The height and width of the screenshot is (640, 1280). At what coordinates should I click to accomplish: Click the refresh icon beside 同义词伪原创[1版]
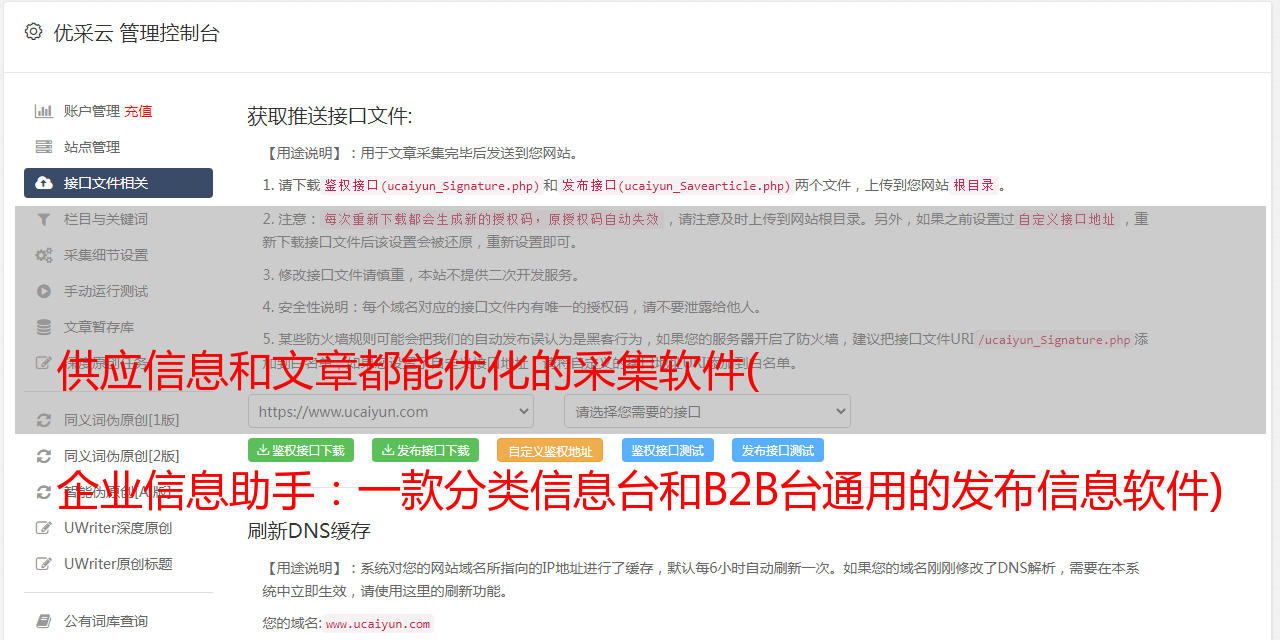[44, 420]
